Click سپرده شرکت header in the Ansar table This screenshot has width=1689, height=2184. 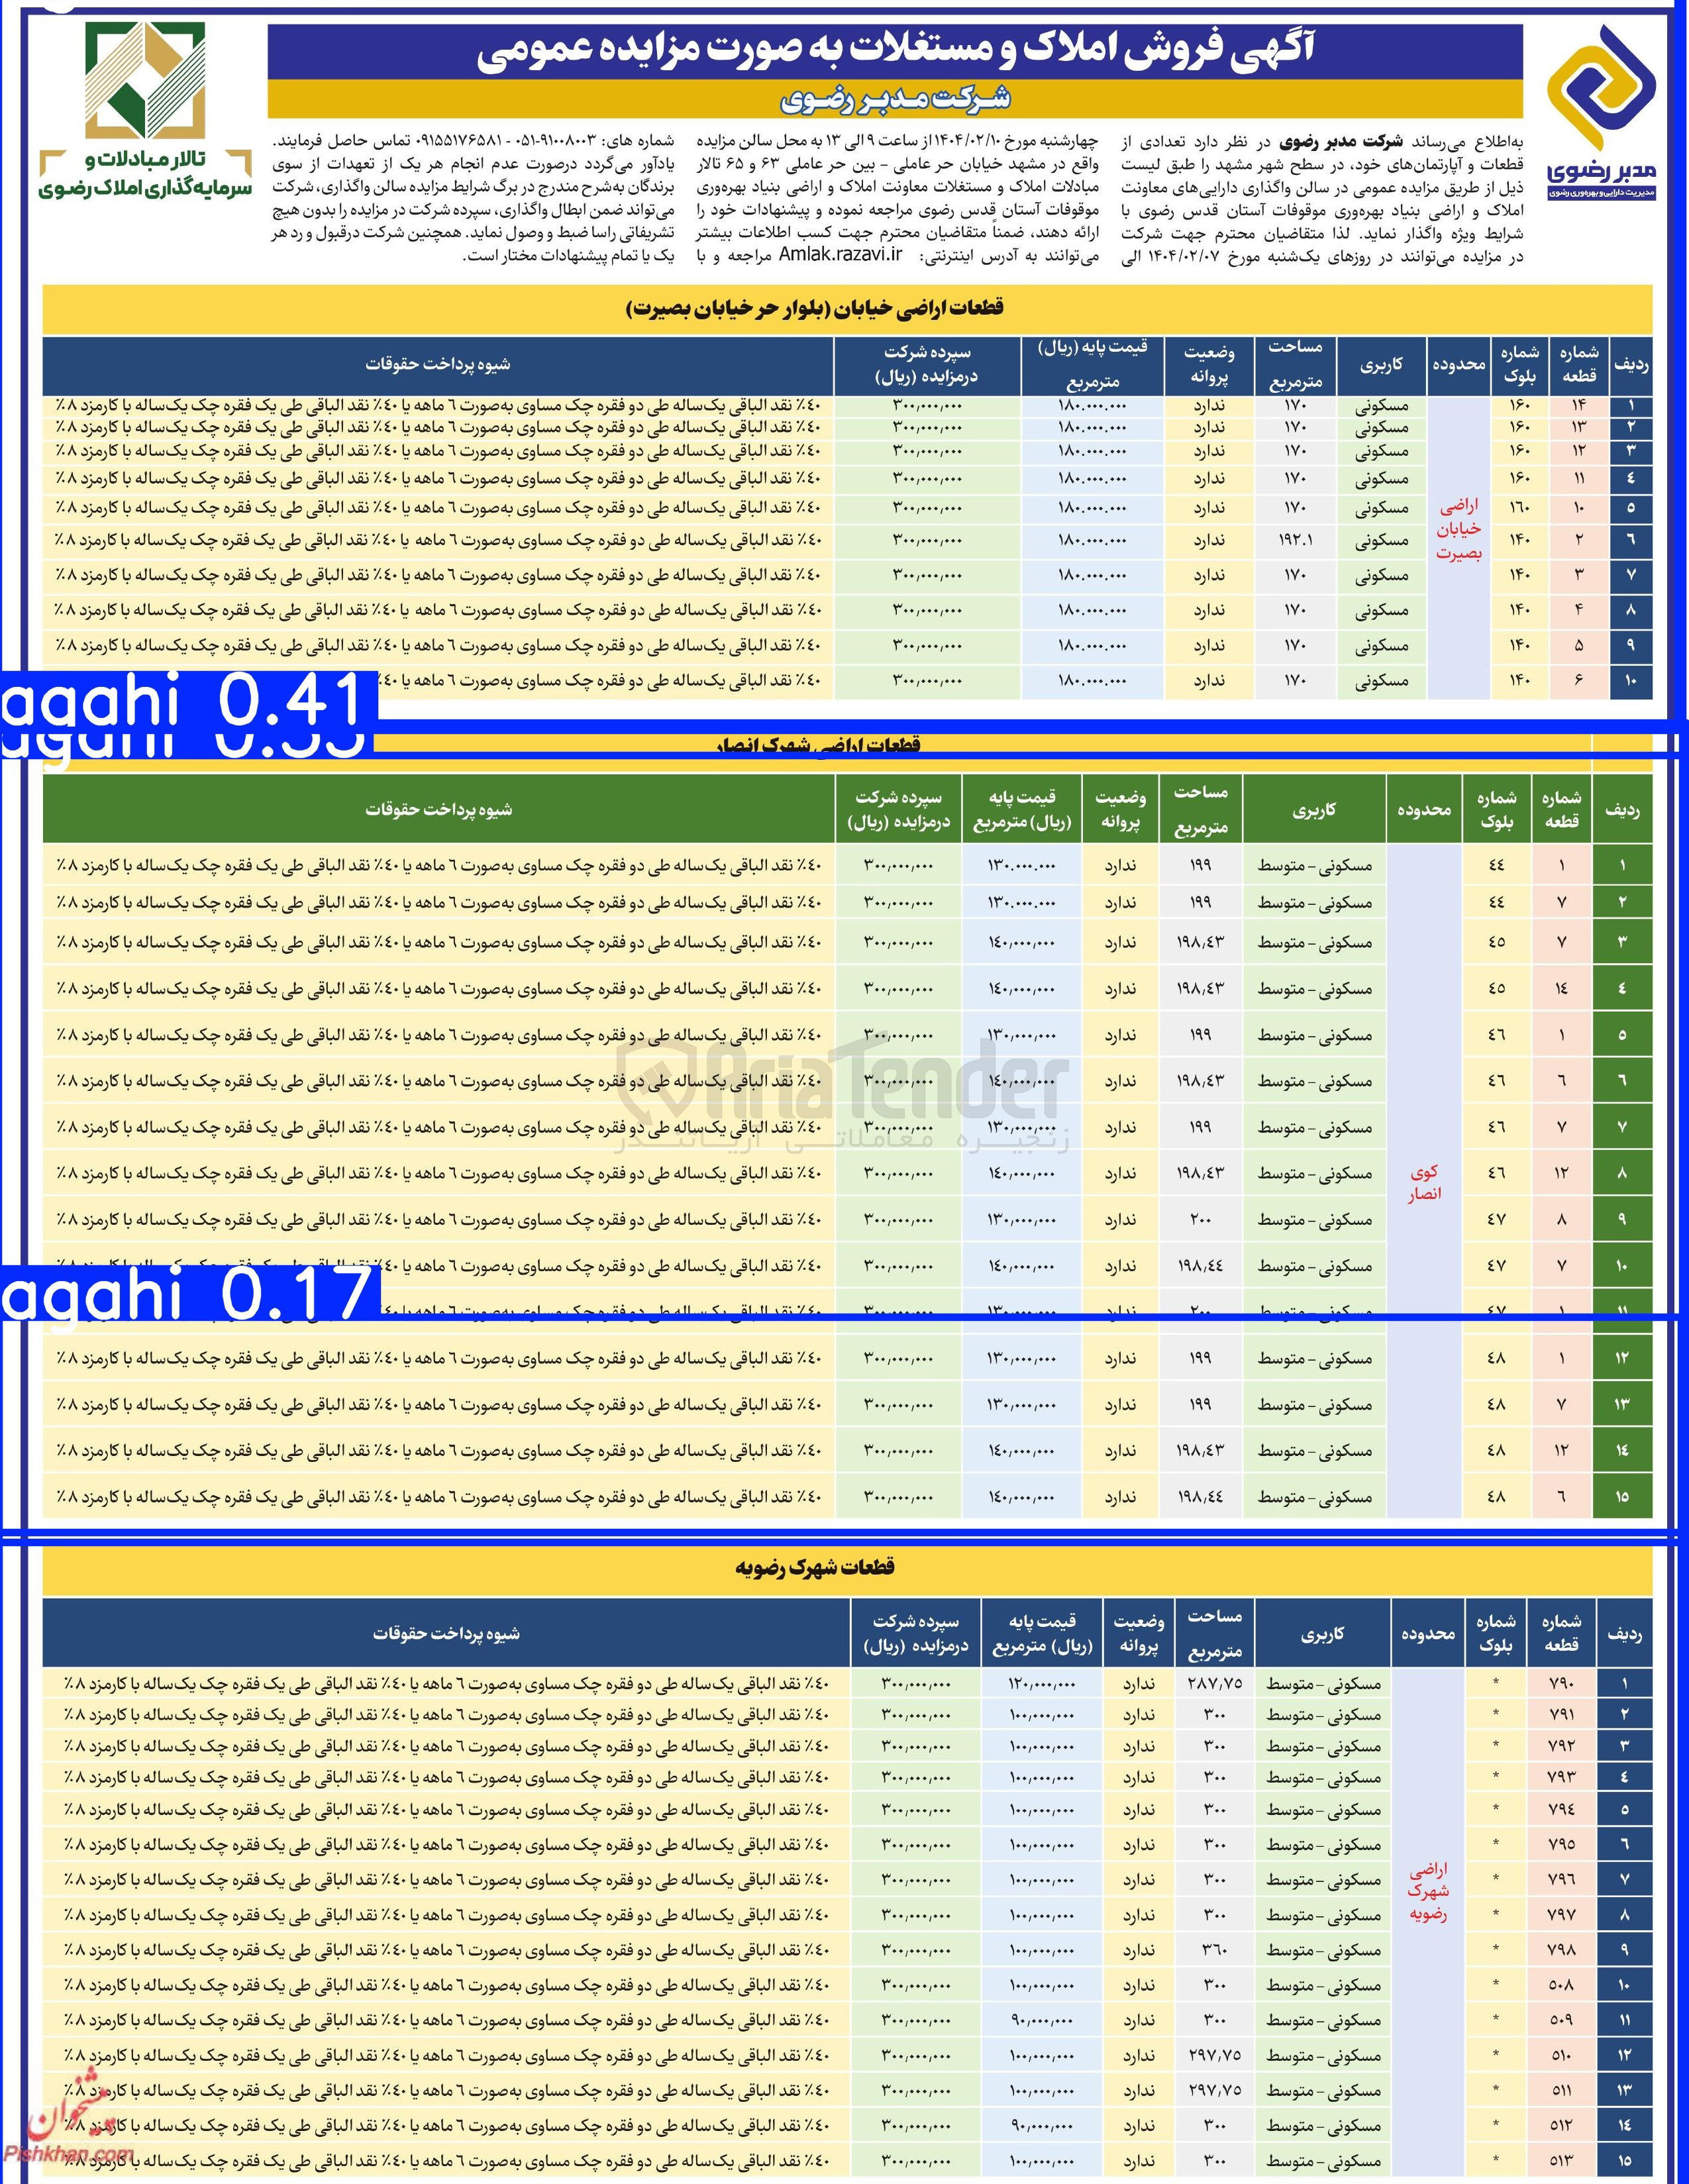click(898, 810)
